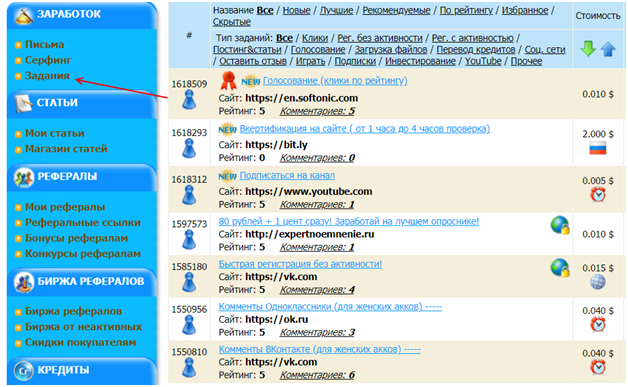Click the pawn icon for task 1618312
The height and width of the screenshot is (387, 628).
(x=189, y=195)
